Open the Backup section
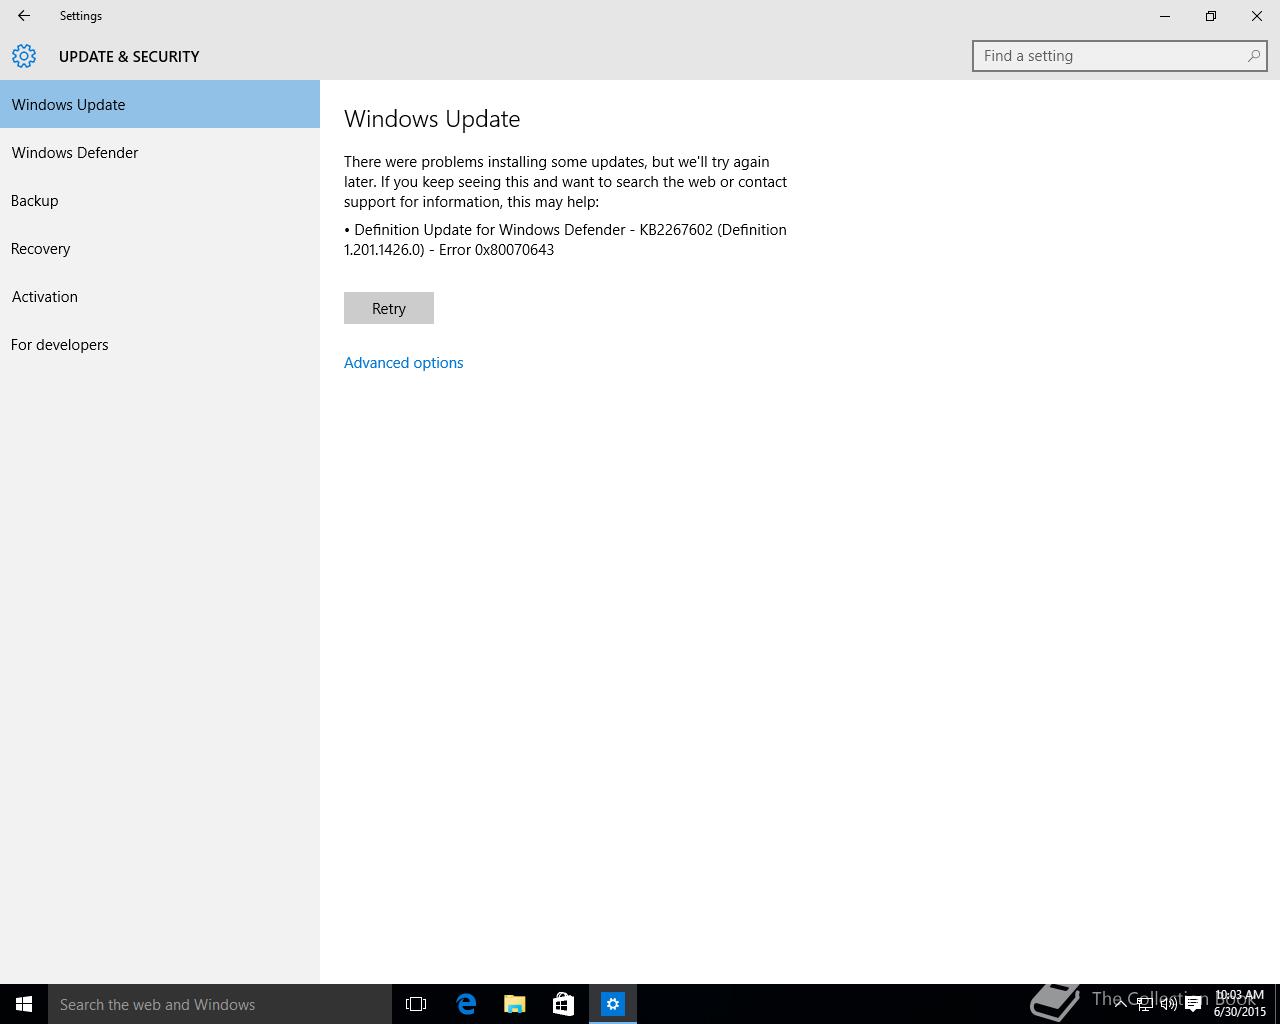 click(160, 200)
